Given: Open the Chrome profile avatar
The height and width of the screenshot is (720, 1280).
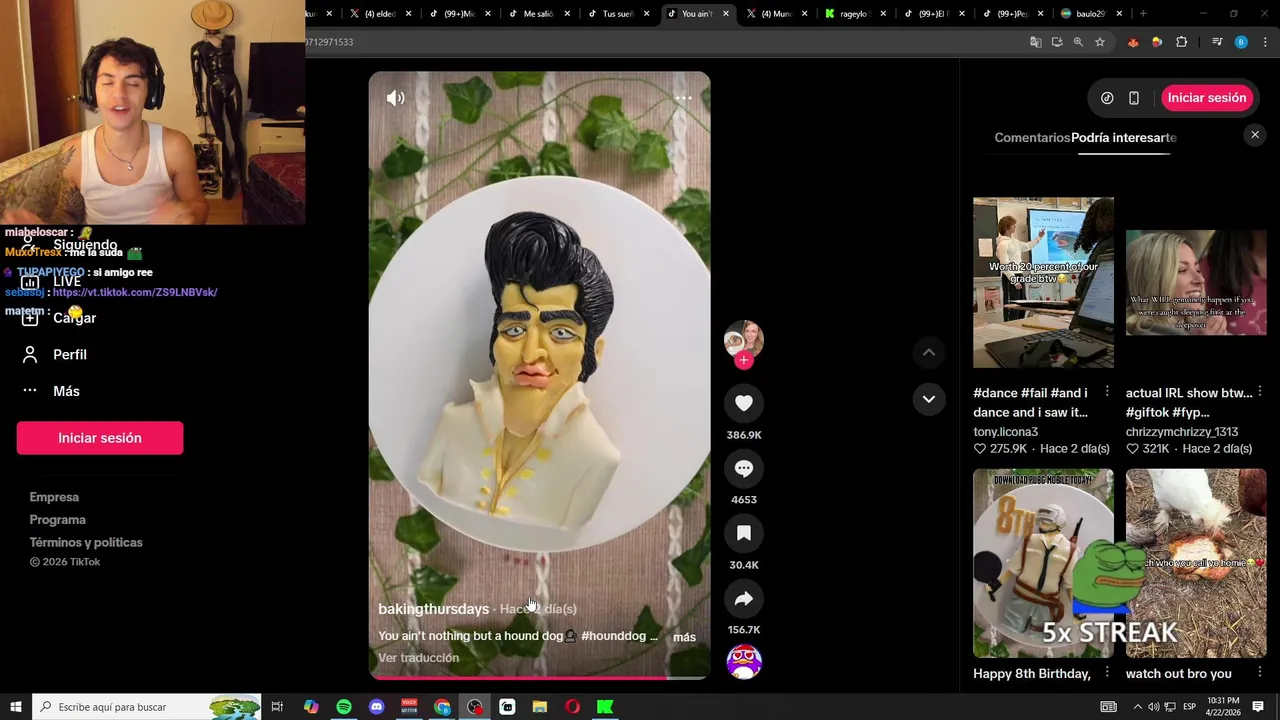Looking at the screenshot, I should coord(1241,42).
